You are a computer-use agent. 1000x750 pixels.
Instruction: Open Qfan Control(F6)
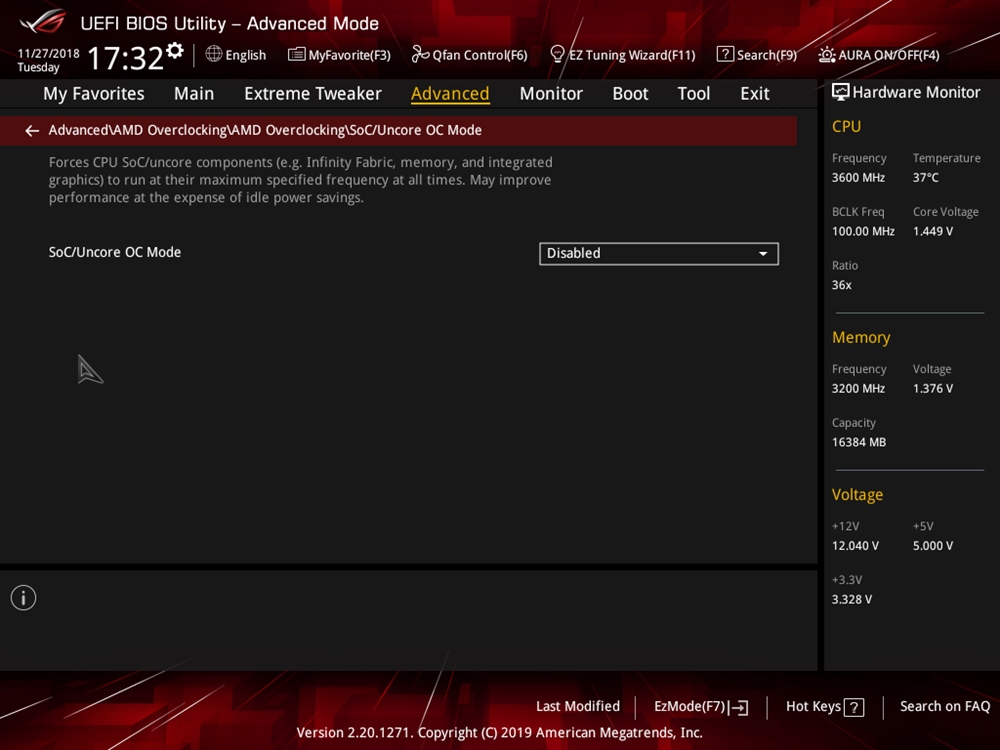[469, 55]
